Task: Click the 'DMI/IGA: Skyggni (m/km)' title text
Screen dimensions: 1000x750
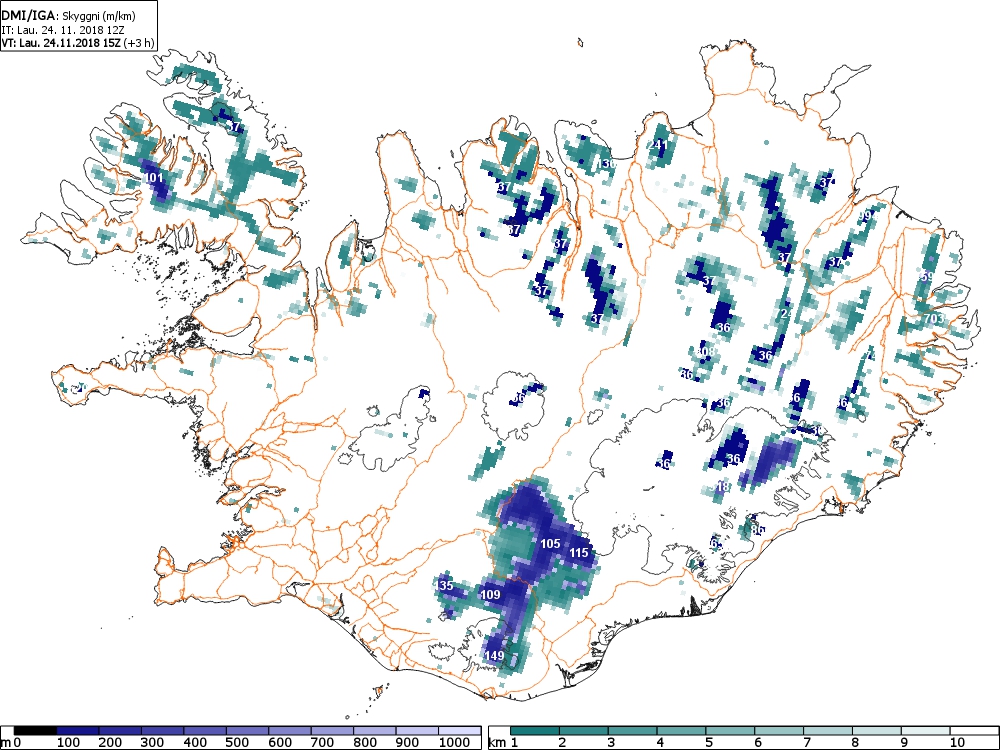Action: tap(69, 17)
